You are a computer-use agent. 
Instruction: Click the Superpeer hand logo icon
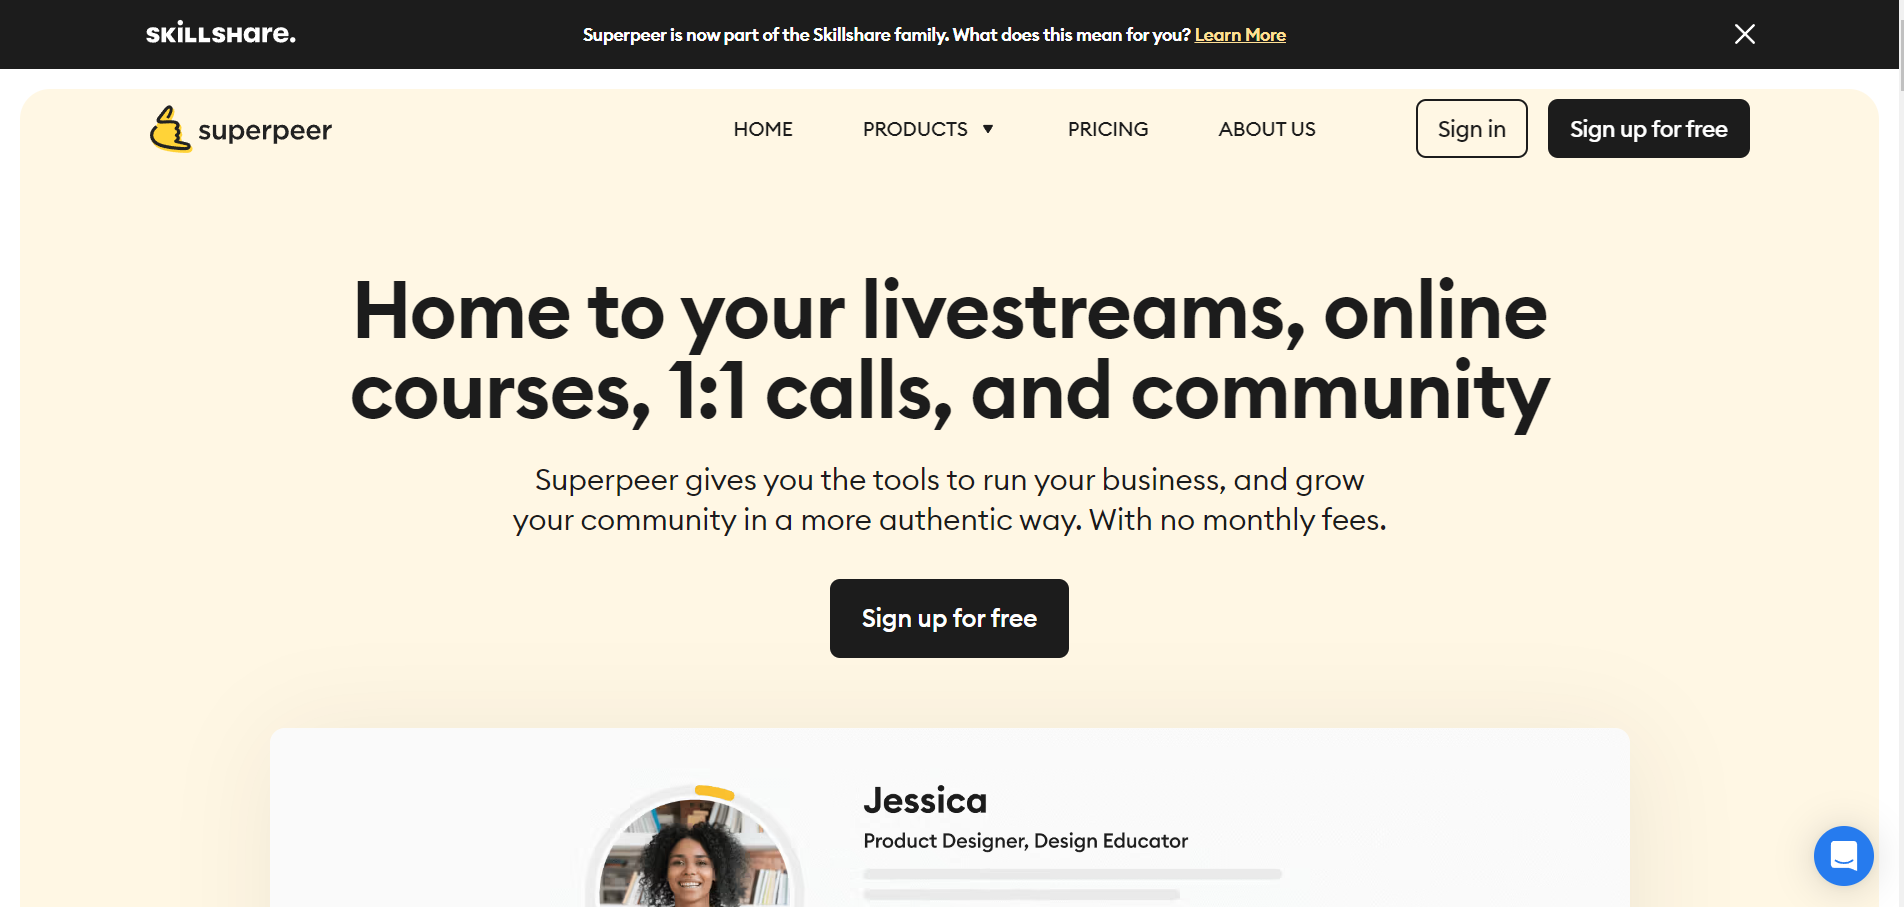click(x=169, y=128)
